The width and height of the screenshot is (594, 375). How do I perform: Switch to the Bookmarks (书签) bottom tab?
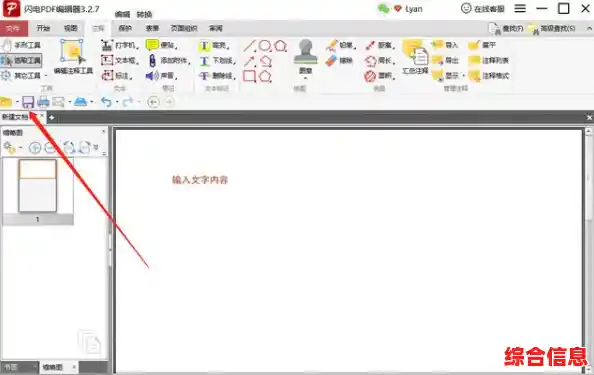coord(11,367)
